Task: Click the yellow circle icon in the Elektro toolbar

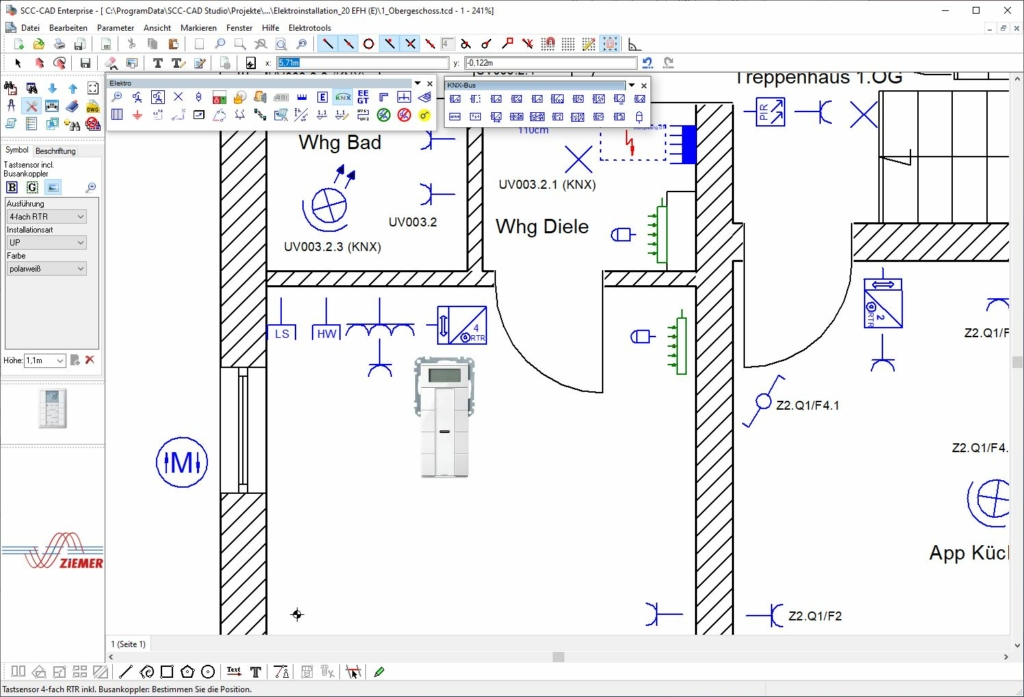Action: (x=424, y=116)
